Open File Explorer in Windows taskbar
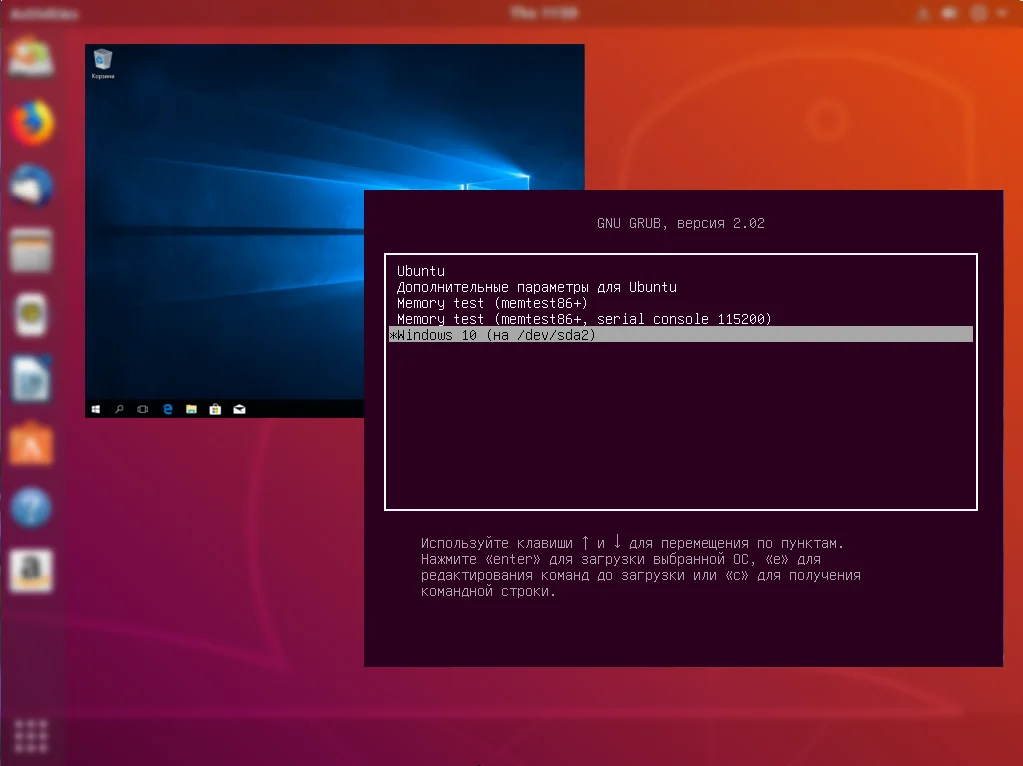The height and width of the screenshot is (766, 1023). pos(191,409)
